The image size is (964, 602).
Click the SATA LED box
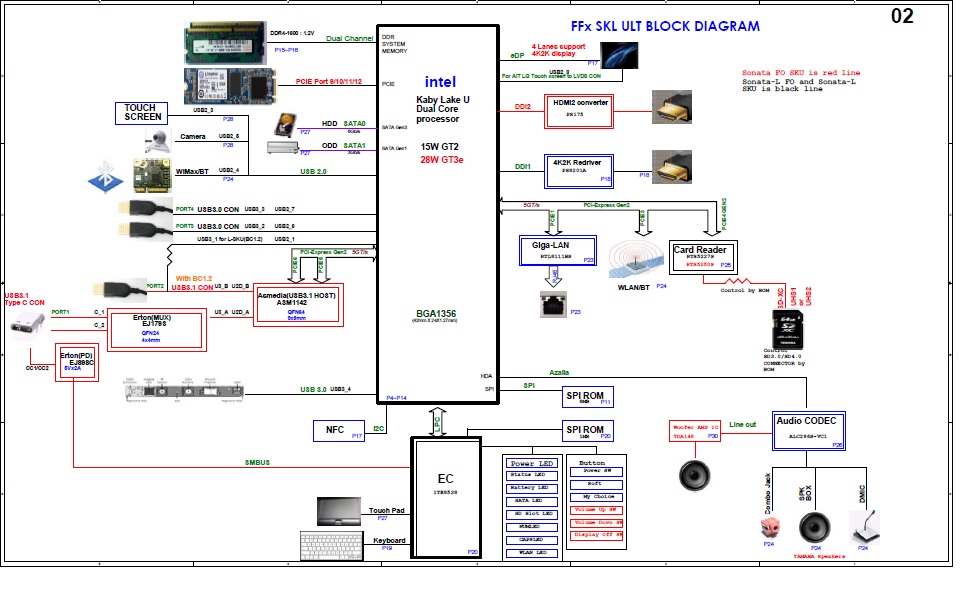pyautogui.click(x=532, y=501)
